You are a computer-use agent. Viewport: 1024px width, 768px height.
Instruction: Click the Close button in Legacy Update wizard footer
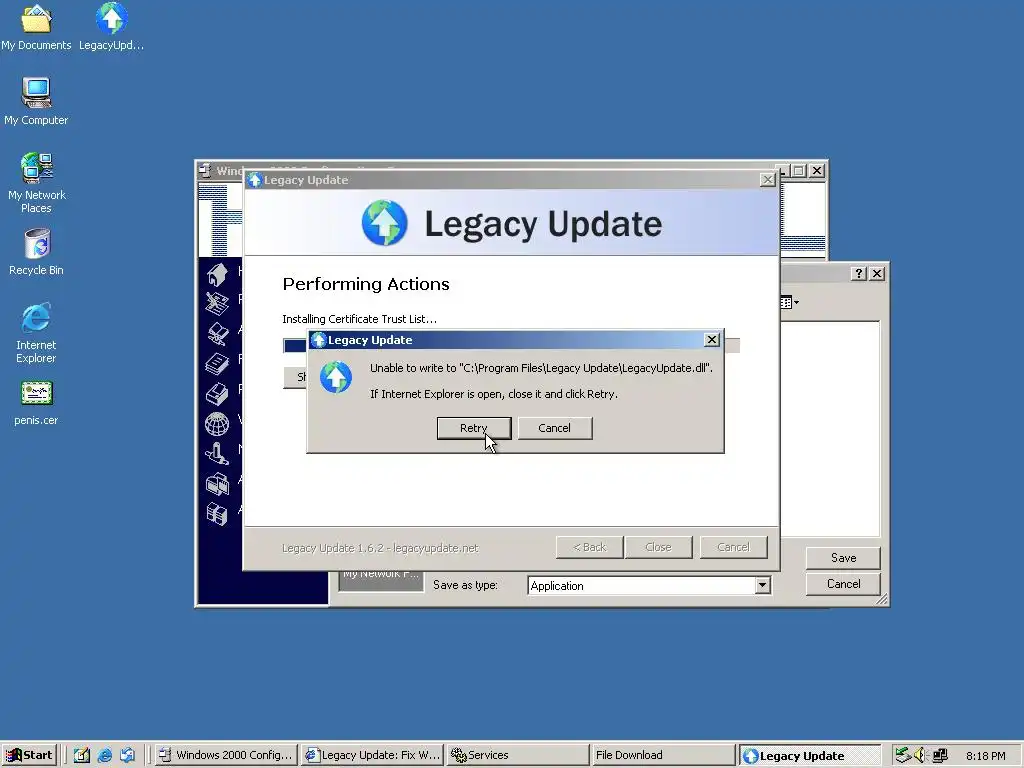[658, 547]
